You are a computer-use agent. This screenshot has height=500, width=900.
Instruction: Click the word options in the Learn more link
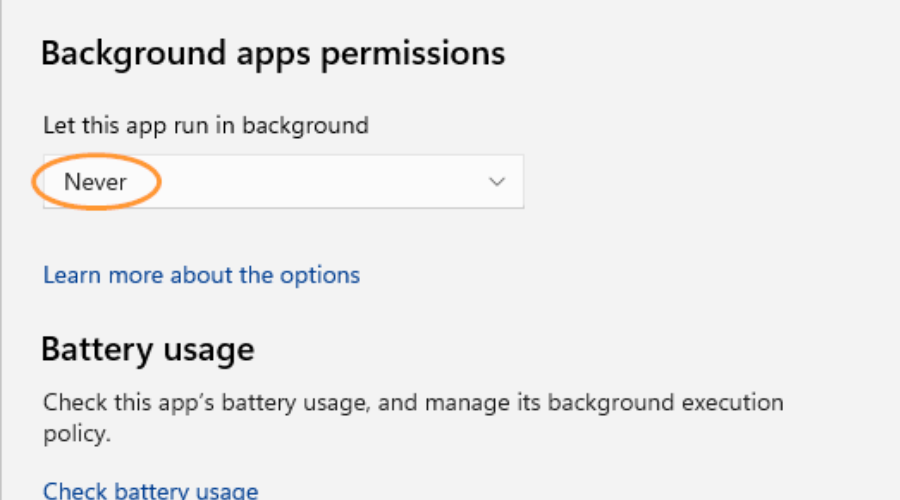coord(322,274)
